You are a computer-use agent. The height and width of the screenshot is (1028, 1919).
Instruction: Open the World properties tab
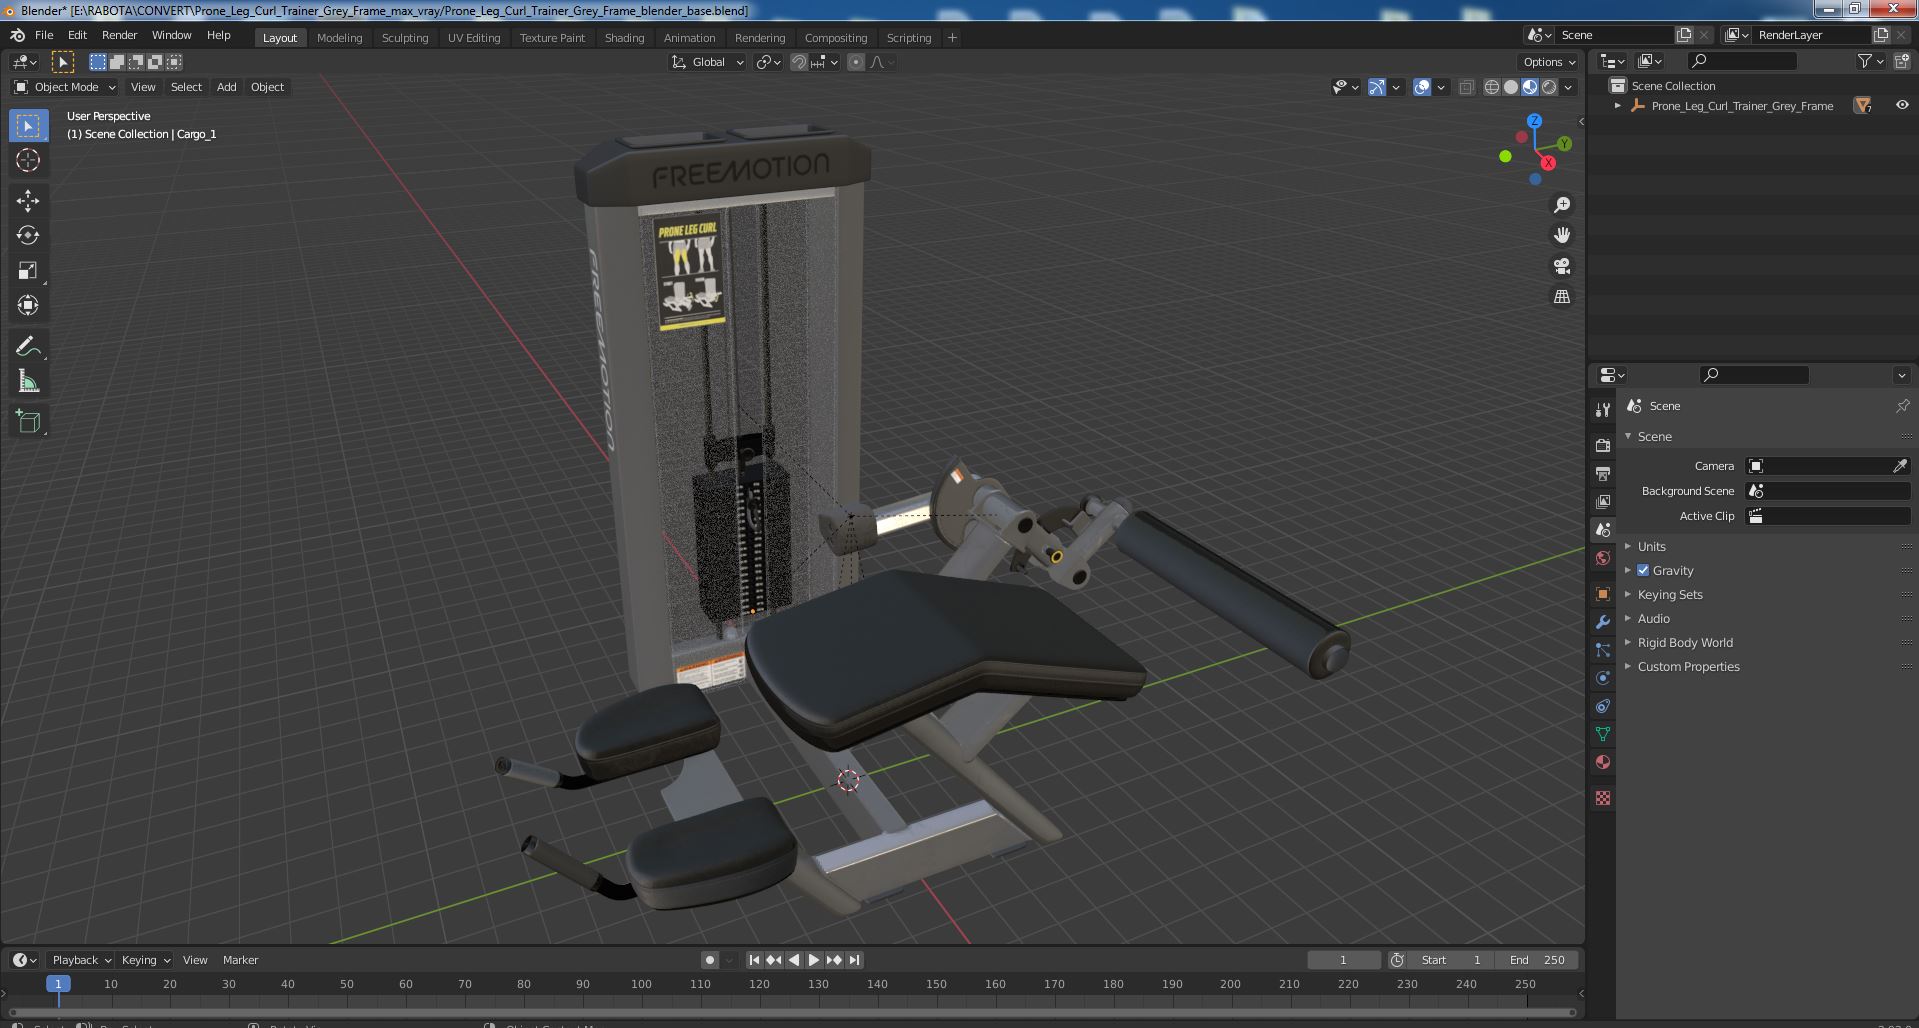[1603, 558]
